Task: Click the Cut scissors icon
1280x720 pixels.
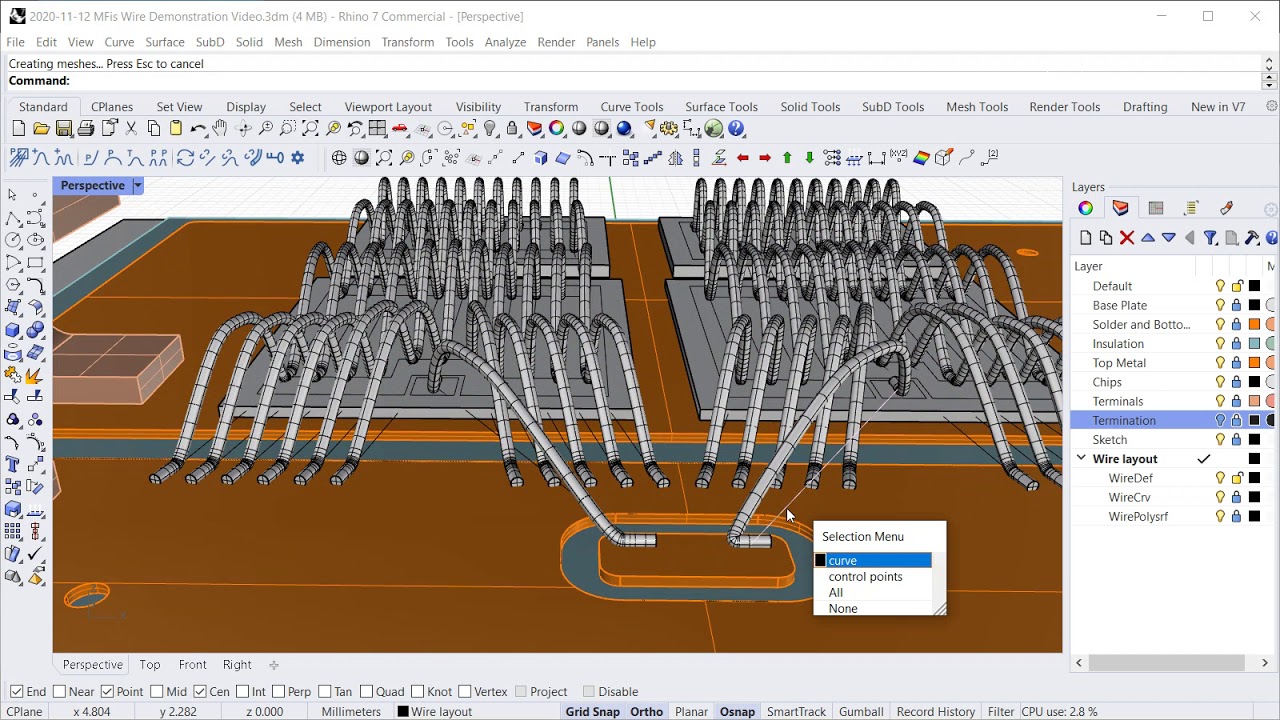Action: pos(131,129)
